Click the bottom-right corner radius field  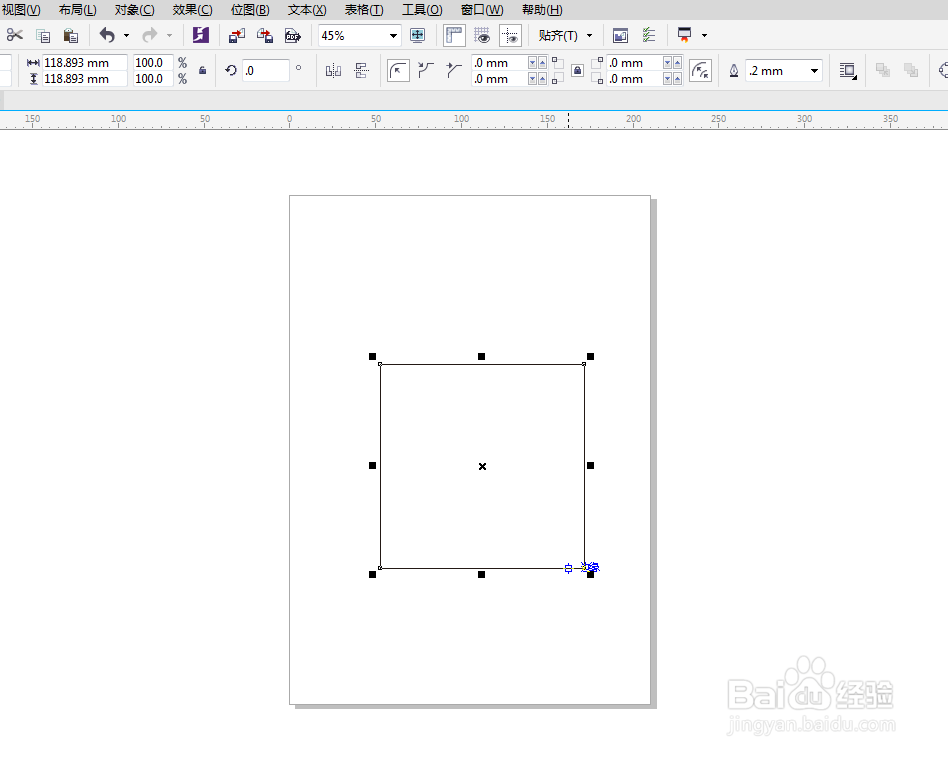point(634,79)
